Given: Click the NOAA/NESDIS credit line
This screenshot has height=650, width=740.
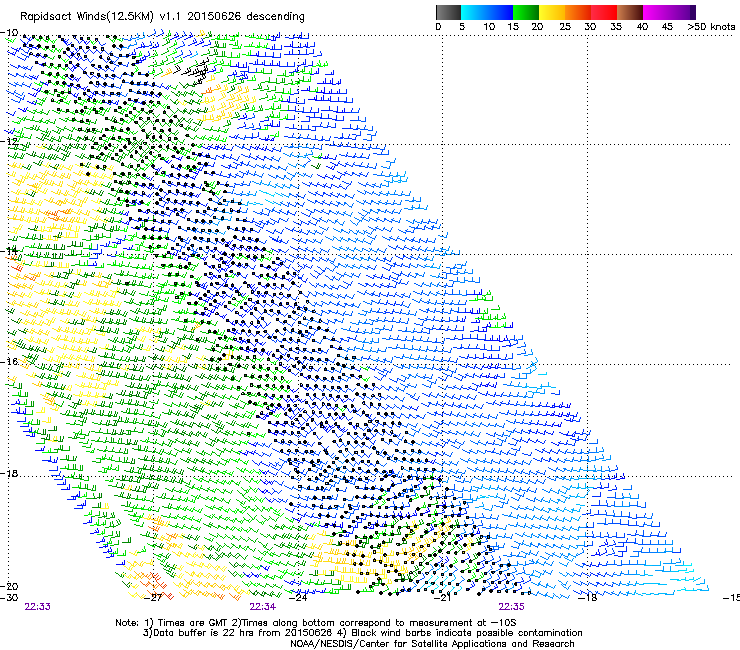Looking at the screenshot, I should coord(432,644).
